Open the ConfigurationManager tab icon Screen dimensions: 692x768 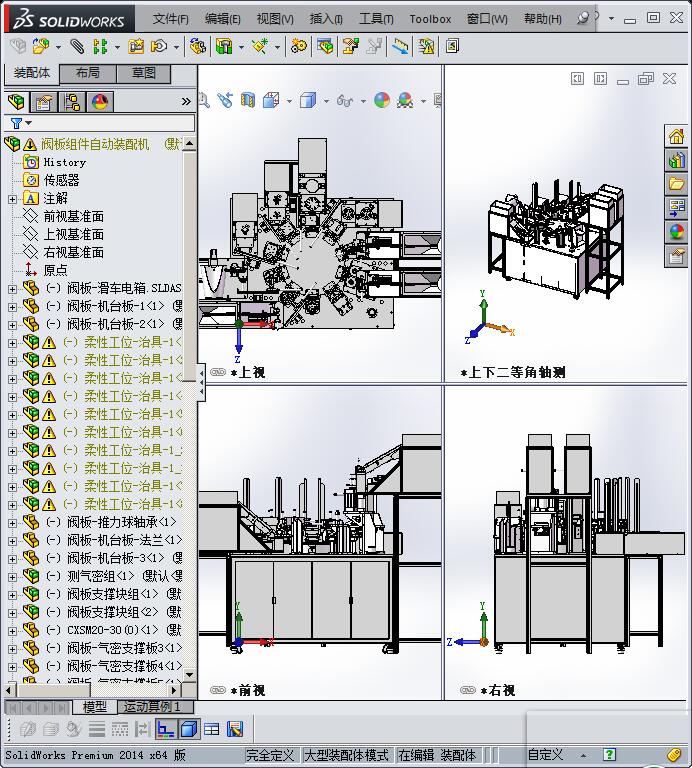tap(72, 102)
